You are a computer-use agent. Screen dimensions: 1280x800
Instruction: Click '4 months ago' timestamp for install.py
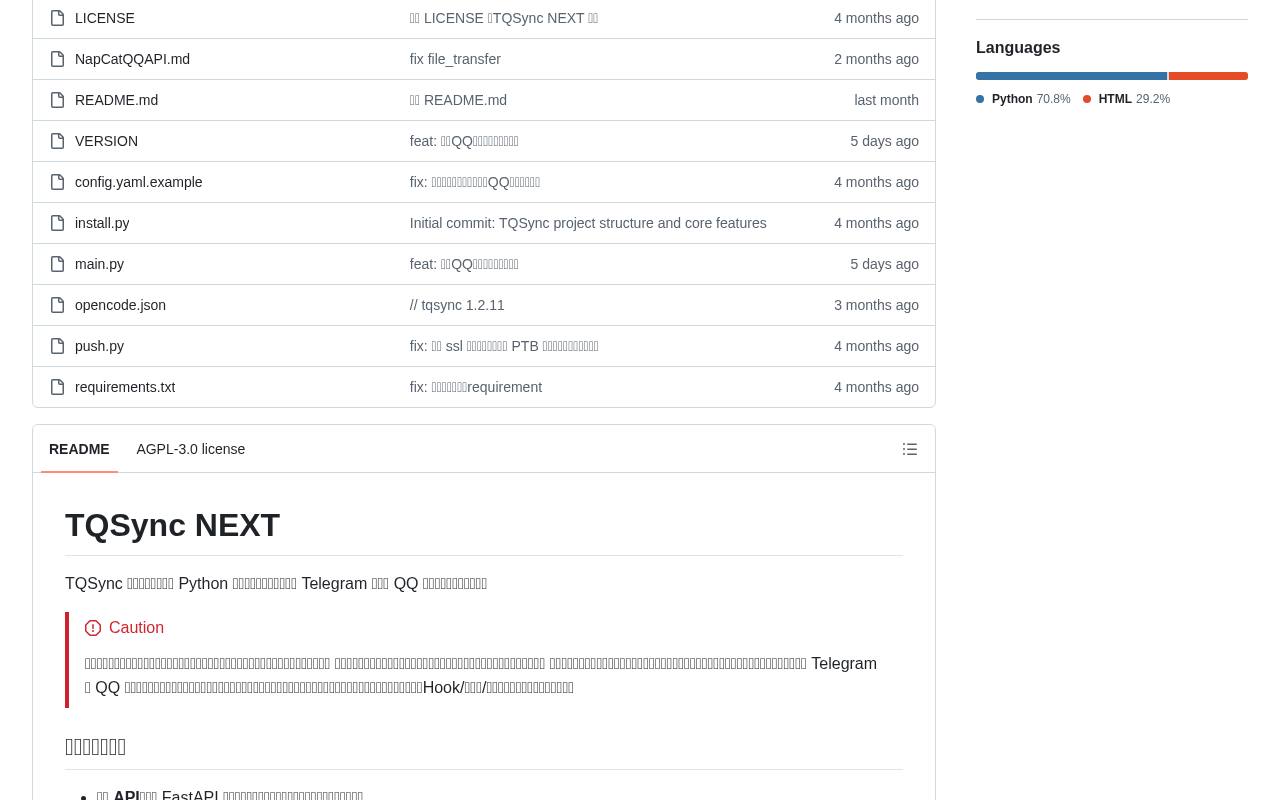click(876, 223)
